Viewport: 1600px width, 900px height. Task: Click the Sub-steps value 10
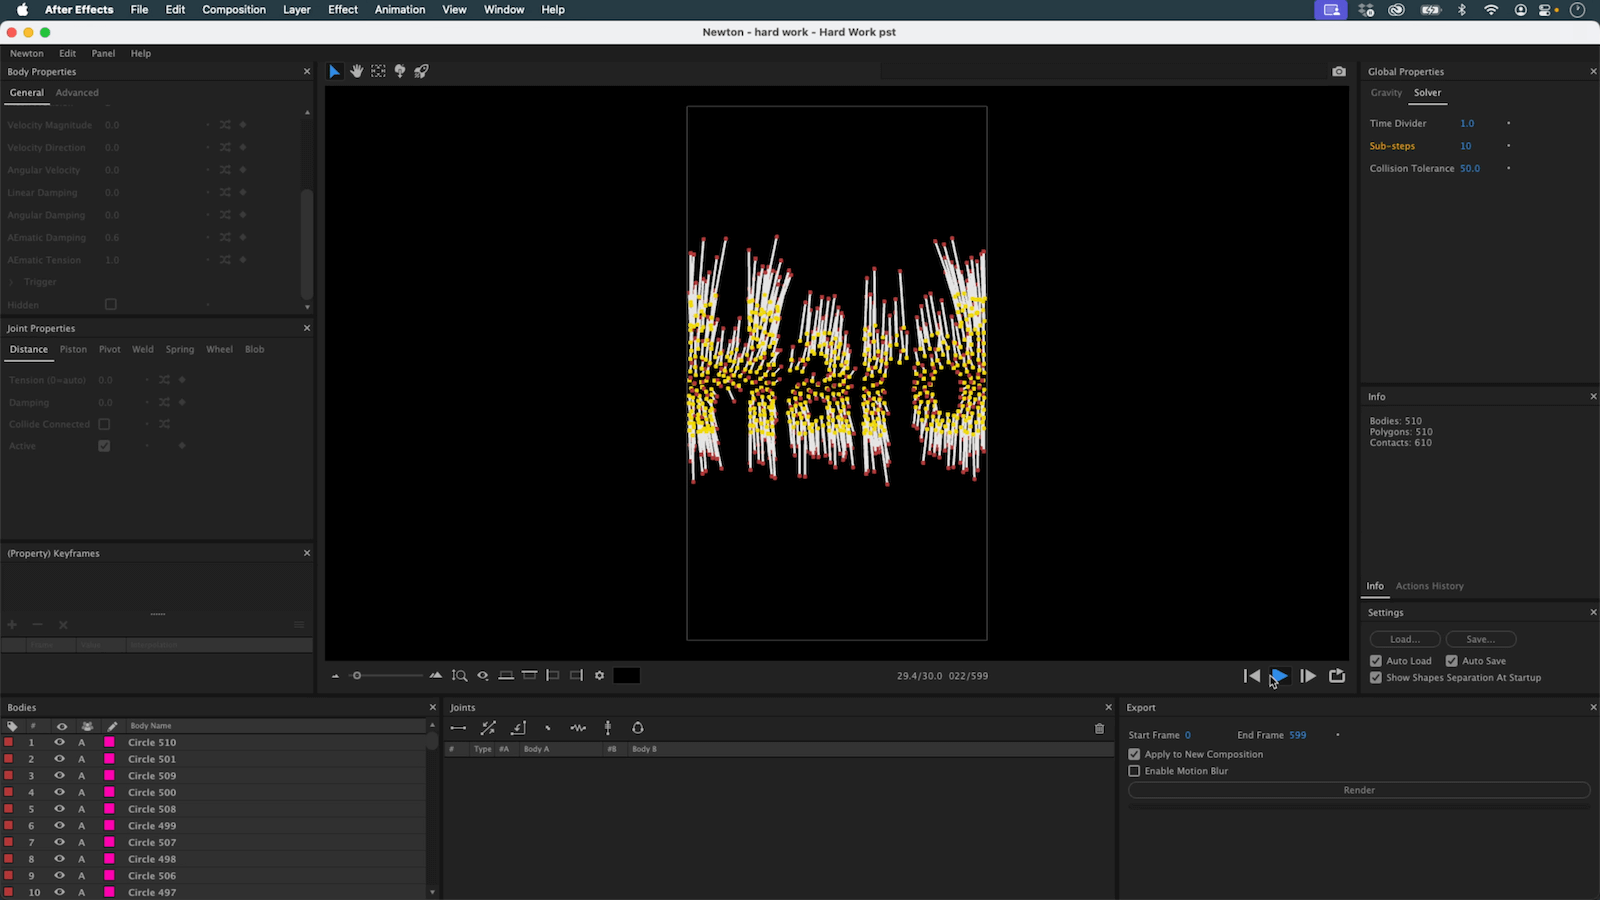point(1466,146)
